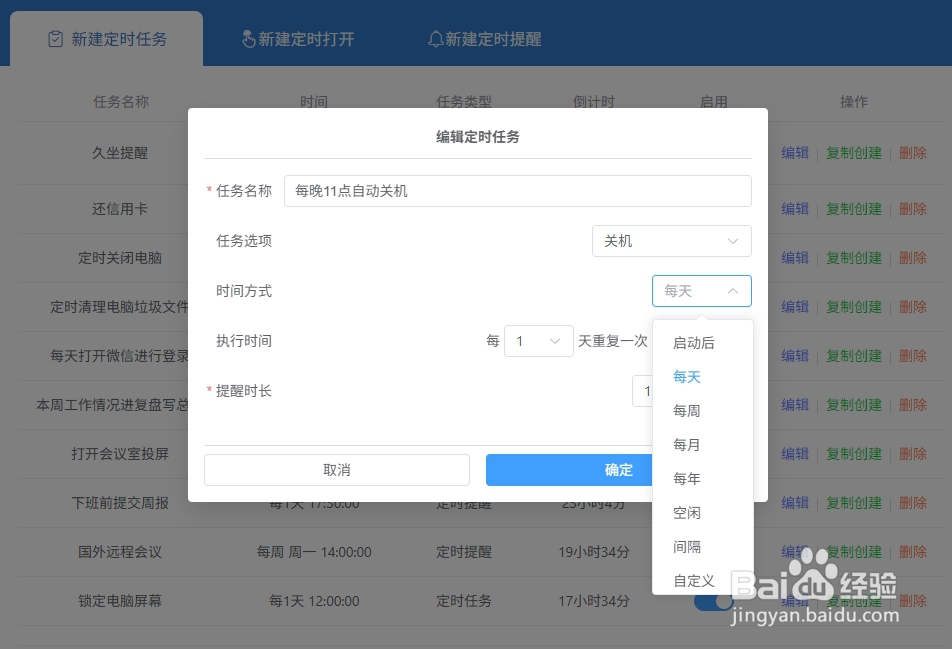Click task name 国外远程会议
This screenshot has width=952, height=649.
(x=120, y=552)
